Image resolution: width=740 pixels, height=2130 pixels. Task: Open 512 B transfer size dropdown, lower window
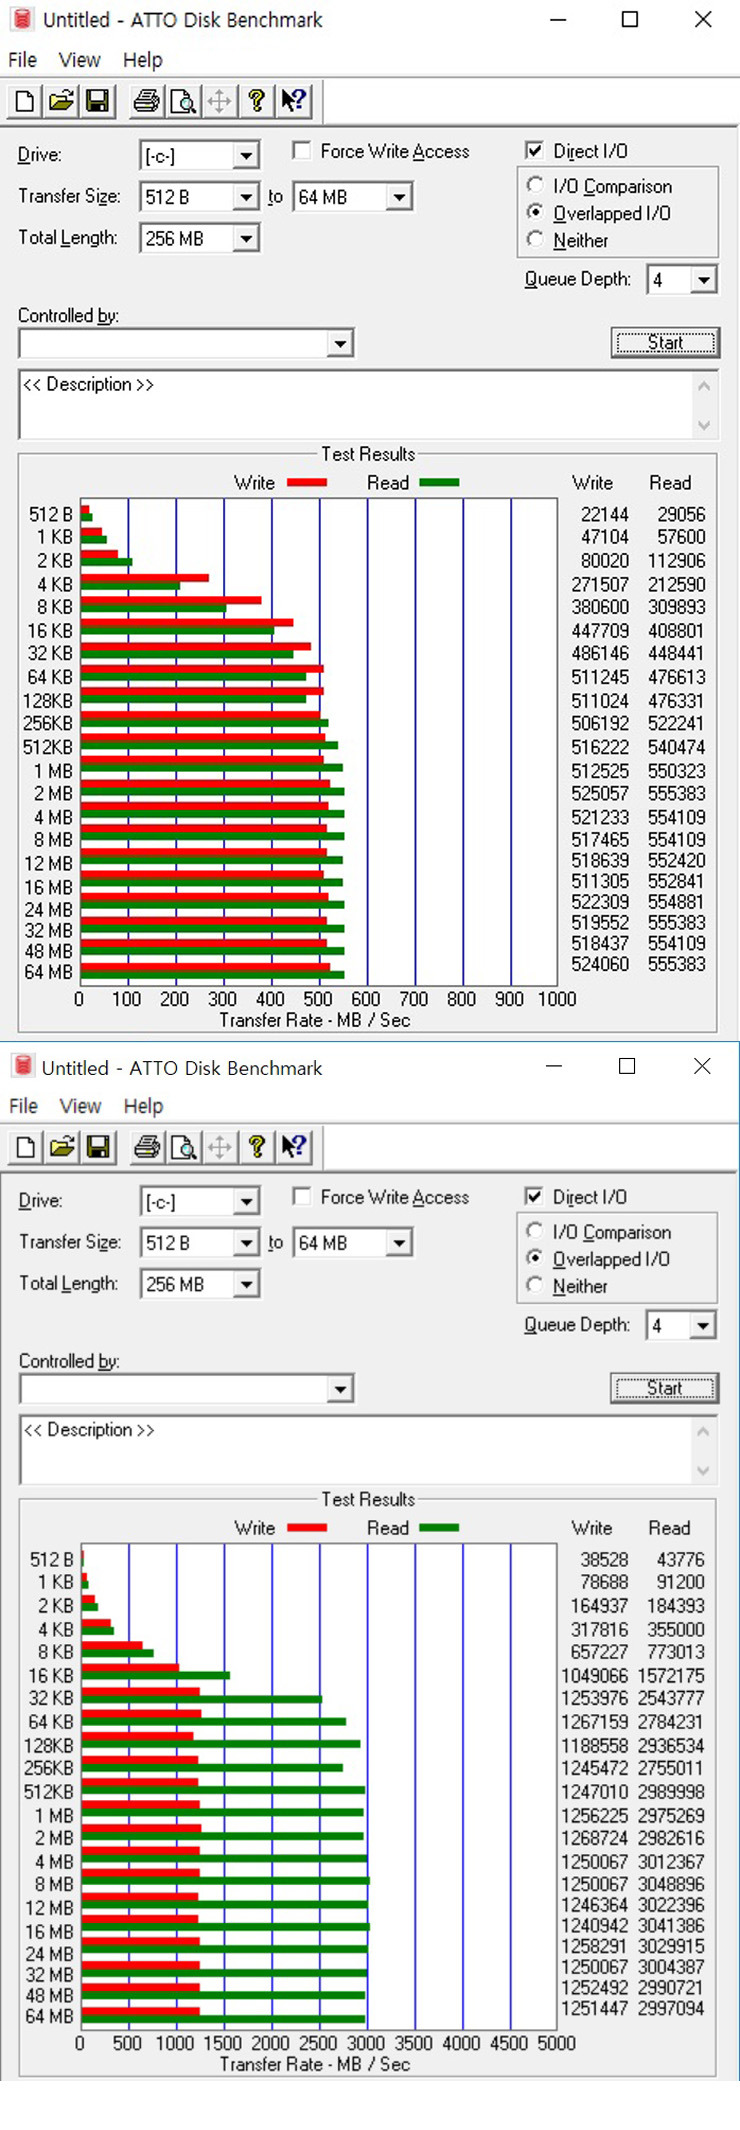point(246,1243)
